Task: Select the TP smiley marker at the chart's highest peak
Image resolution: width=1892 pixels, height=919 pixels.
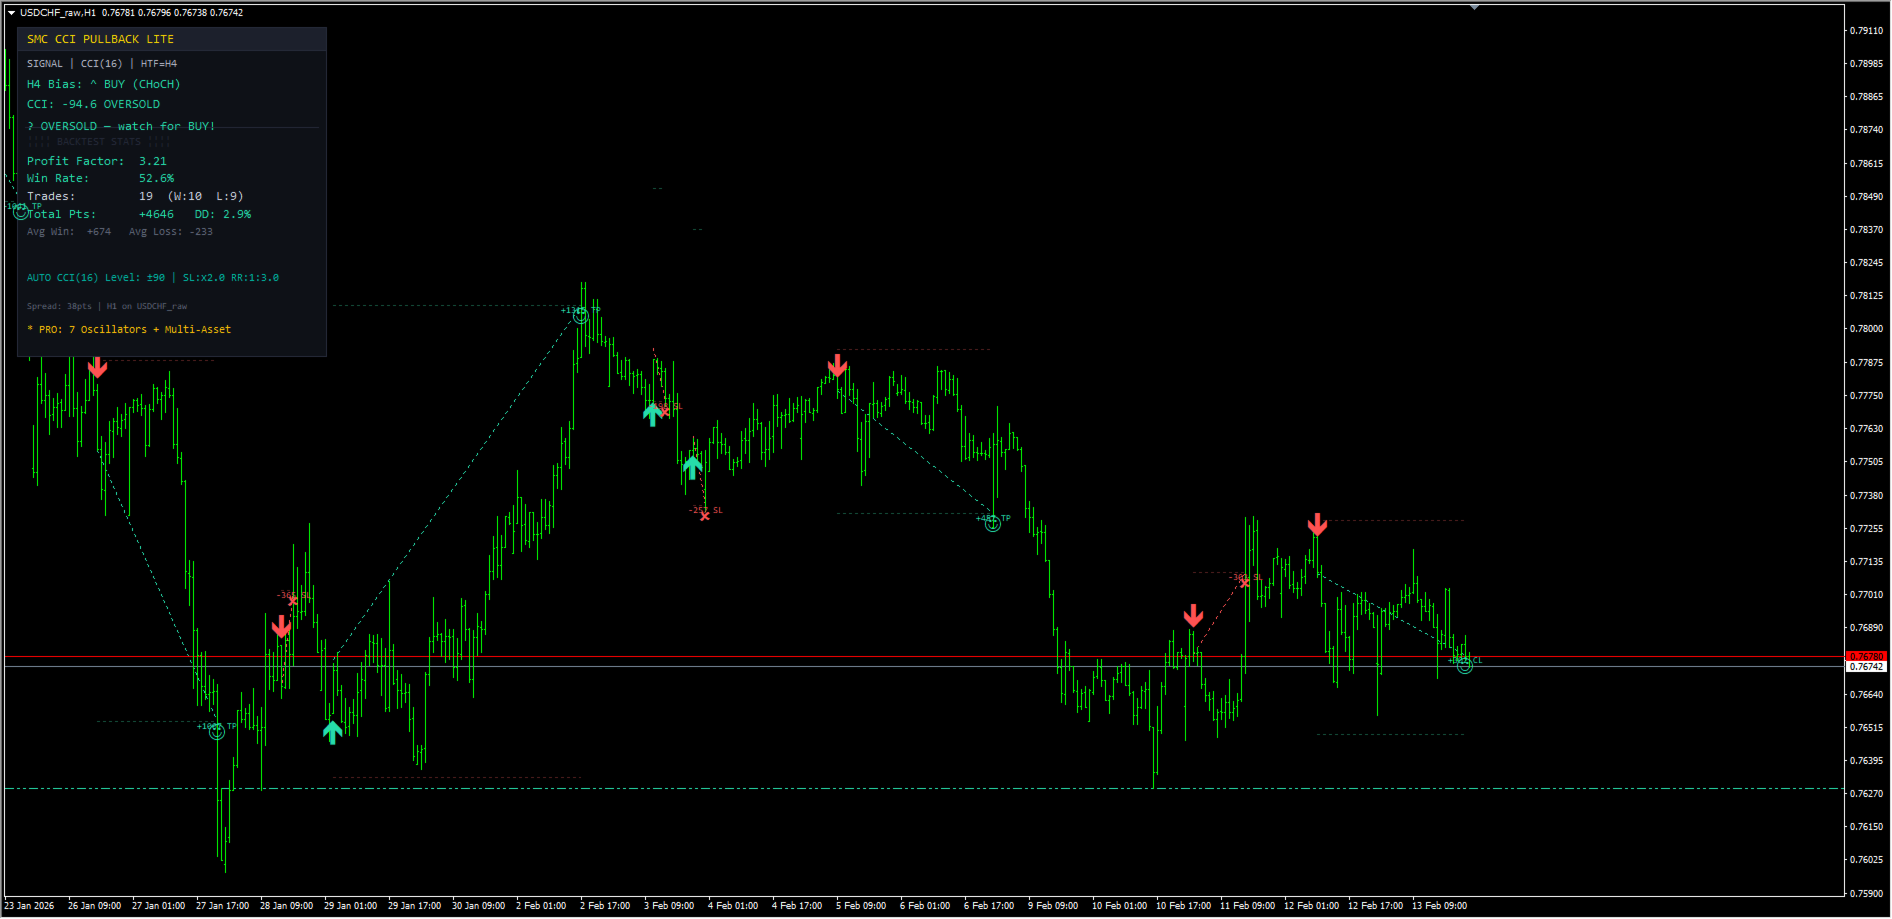Action: click(581, 315)
